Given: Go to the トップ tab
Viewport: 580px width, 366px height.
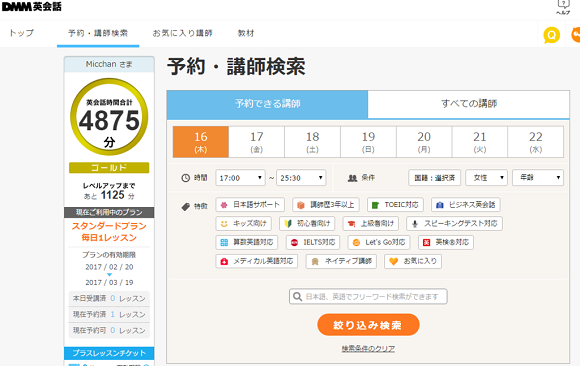Looking at the screenshot, I should 21,33.
